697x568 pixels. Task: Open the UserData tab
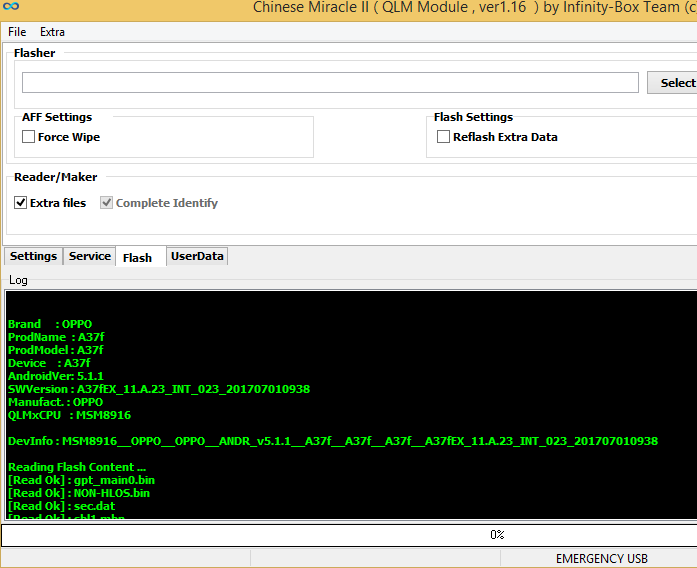coord(197,256)
